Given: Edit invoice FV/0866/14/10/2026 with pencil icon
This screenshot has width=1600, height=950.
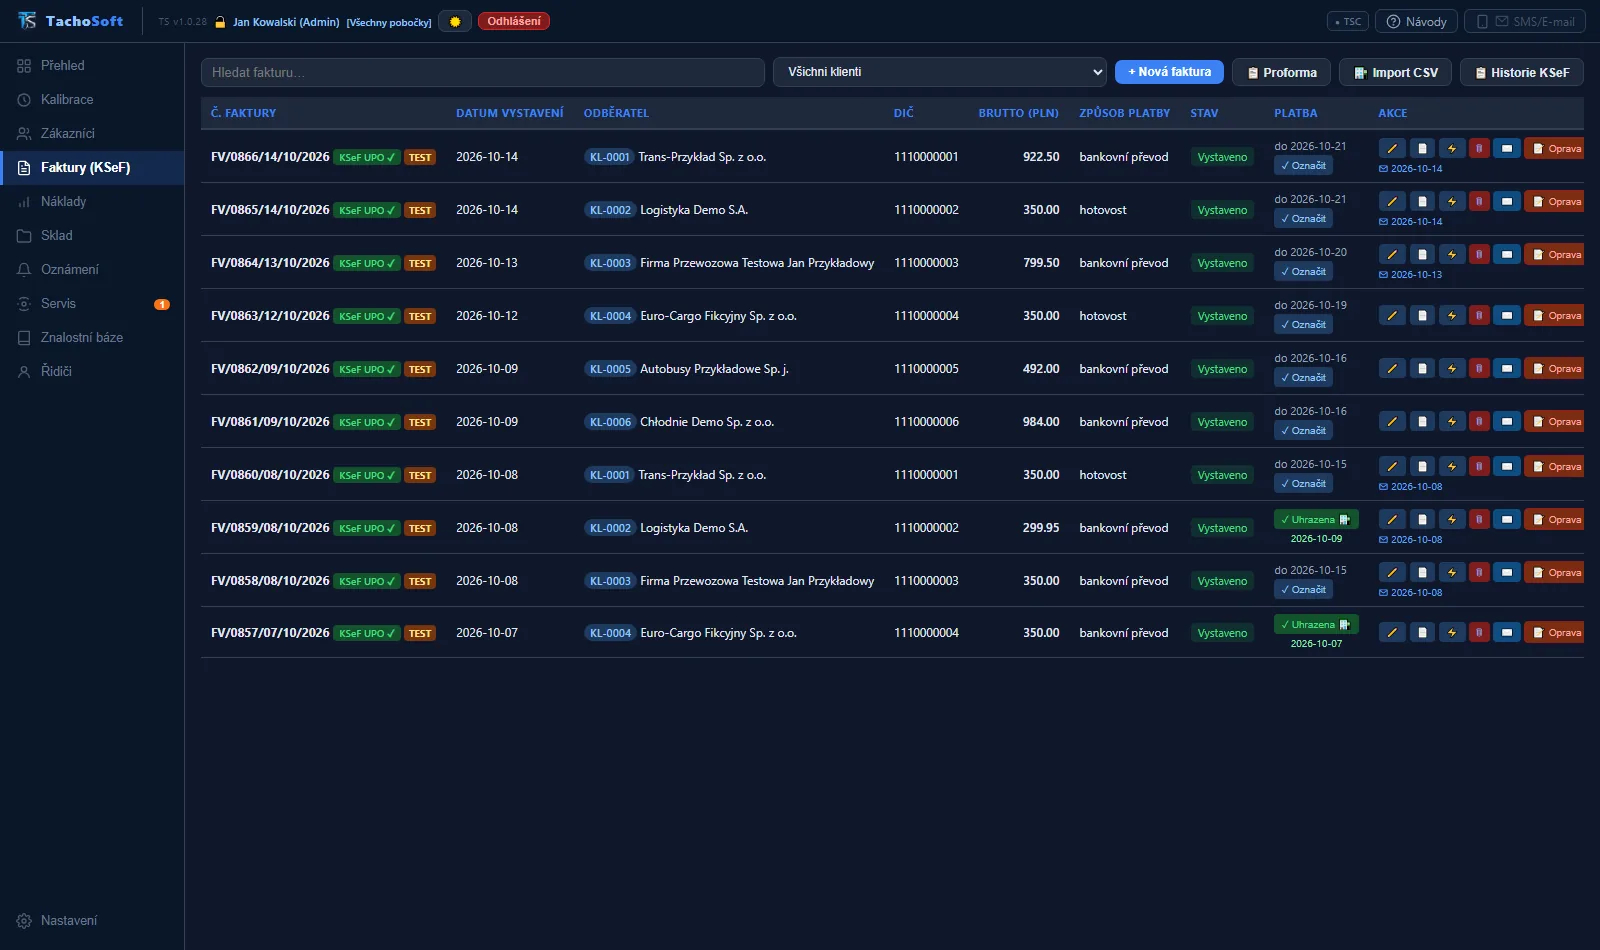Looking at the screenshot, I should click(x=1392, y=148).
